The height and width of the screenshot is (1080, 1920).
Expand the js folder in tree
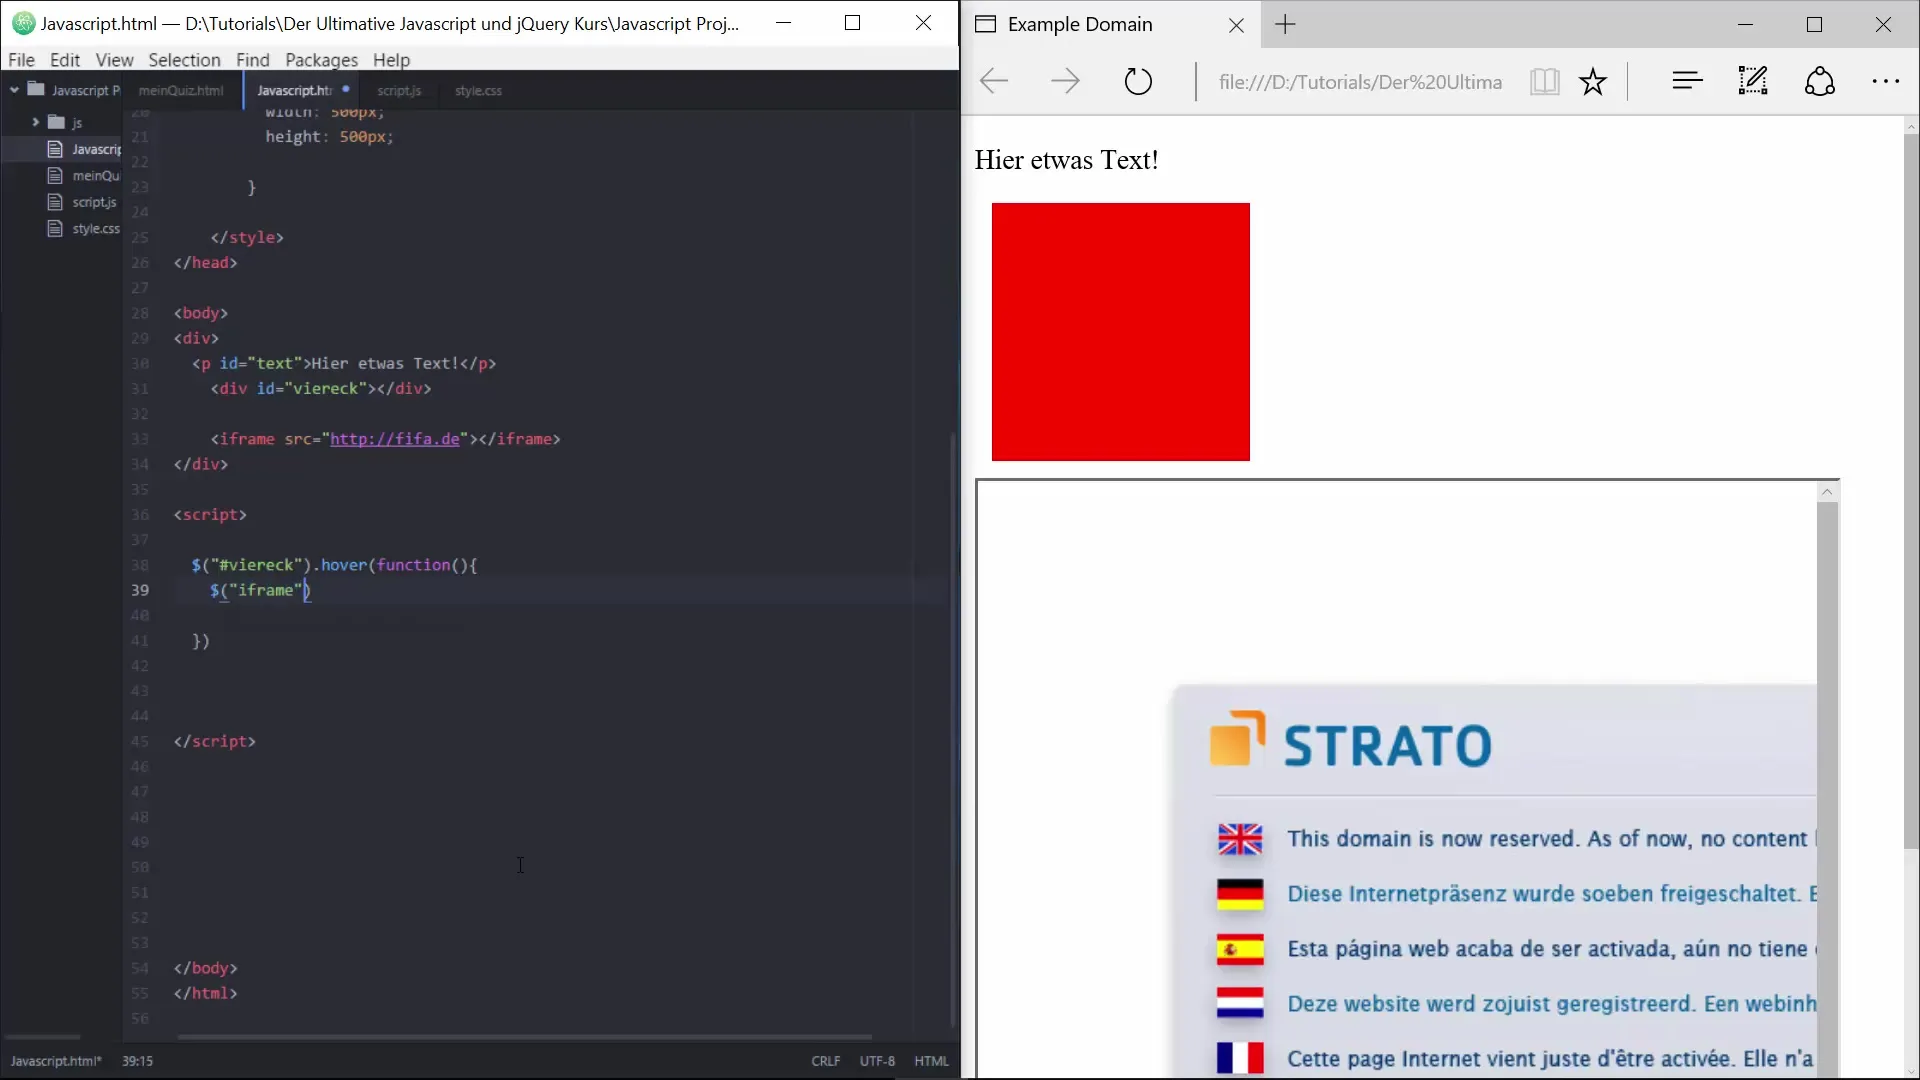(35, 122)
